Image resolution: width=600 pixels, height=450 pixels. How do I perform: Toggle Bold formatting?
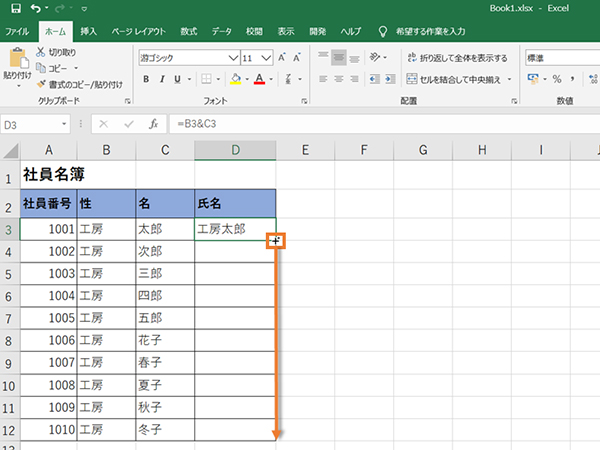(x=145, y=80)
